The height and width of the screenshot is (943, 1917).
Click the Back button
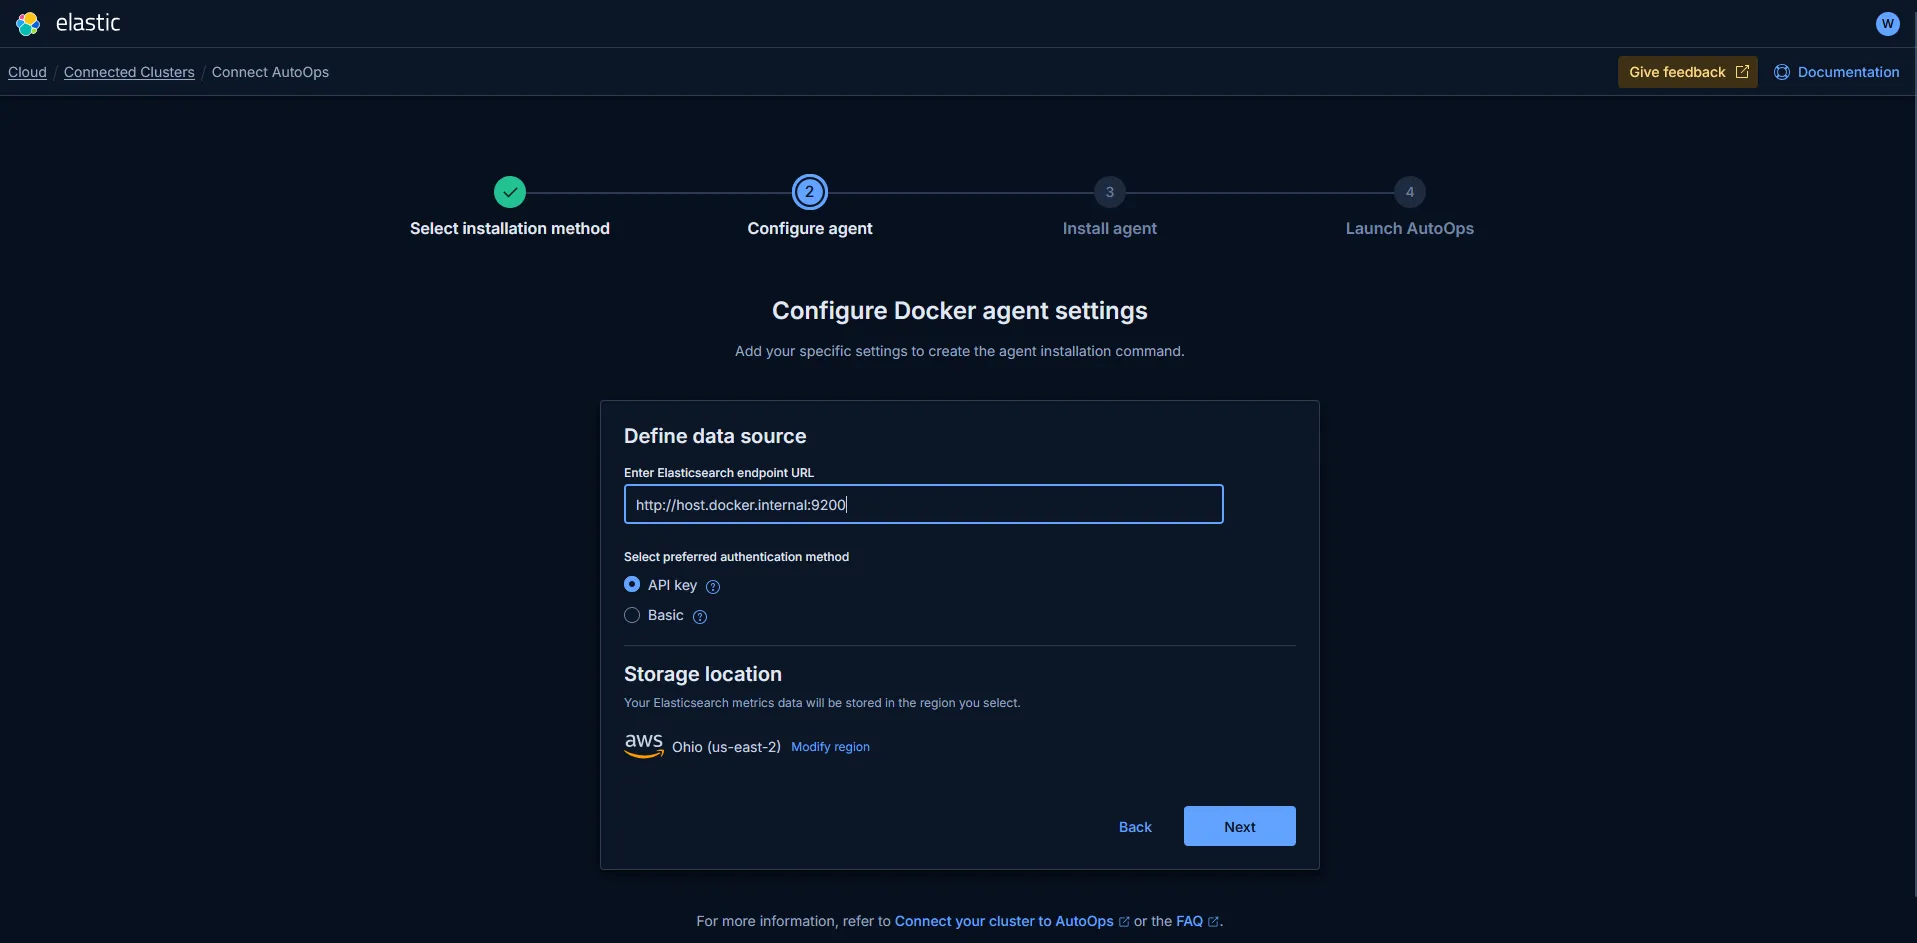coord(1135,827)
